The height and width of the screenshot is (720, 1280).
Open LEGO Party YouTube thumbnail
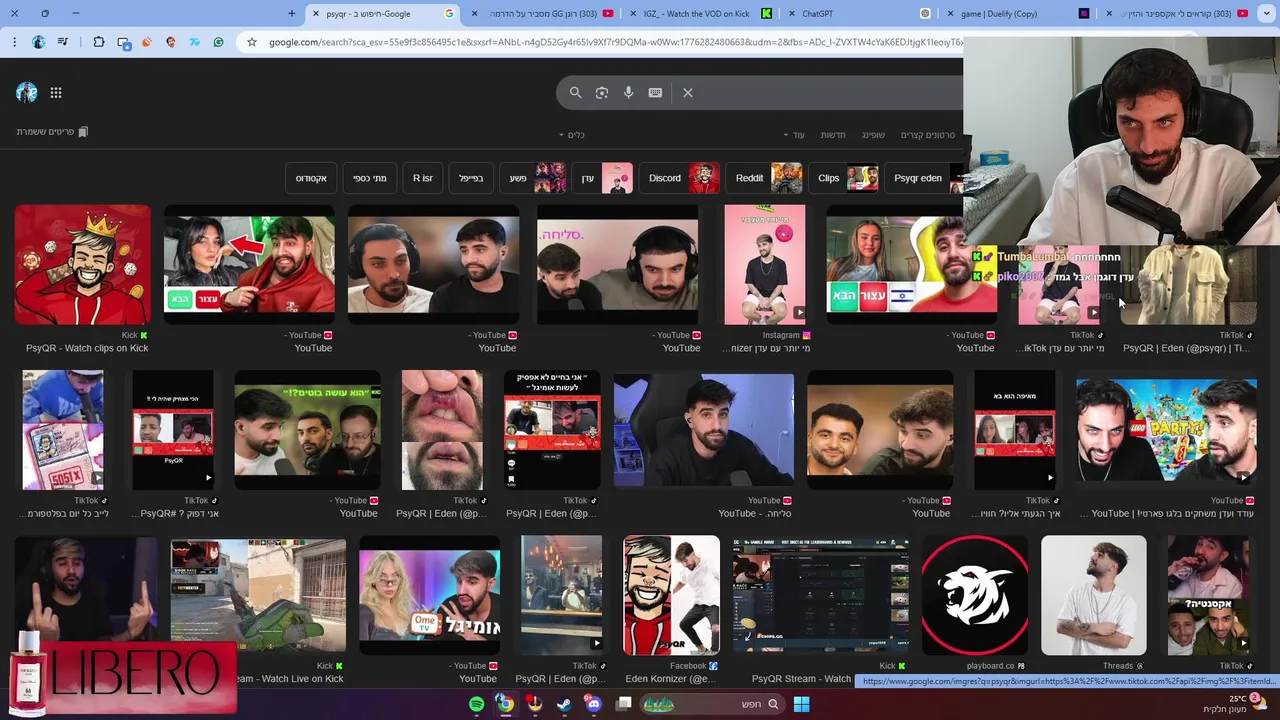click(x=1166, y=430)
